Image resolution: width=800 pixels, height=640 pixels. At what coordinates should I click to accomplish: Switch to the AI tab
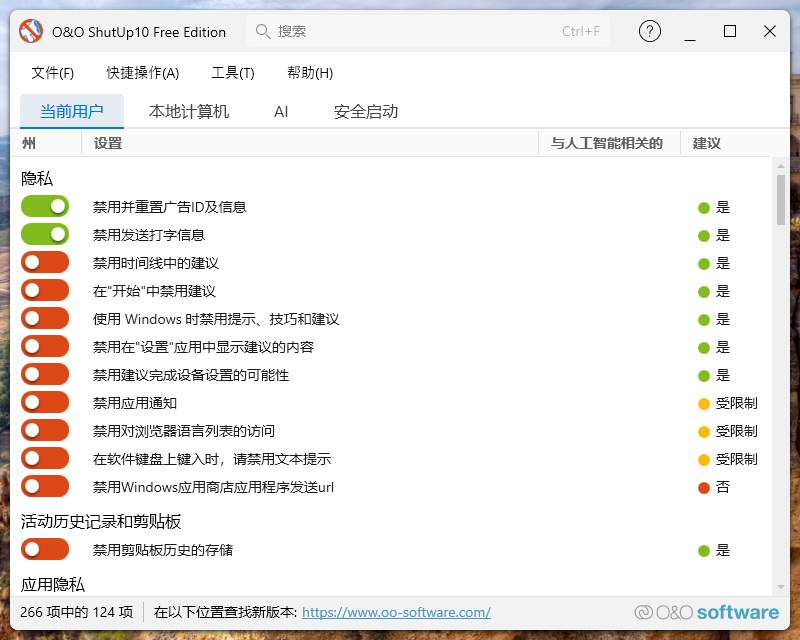click(281, 111)
